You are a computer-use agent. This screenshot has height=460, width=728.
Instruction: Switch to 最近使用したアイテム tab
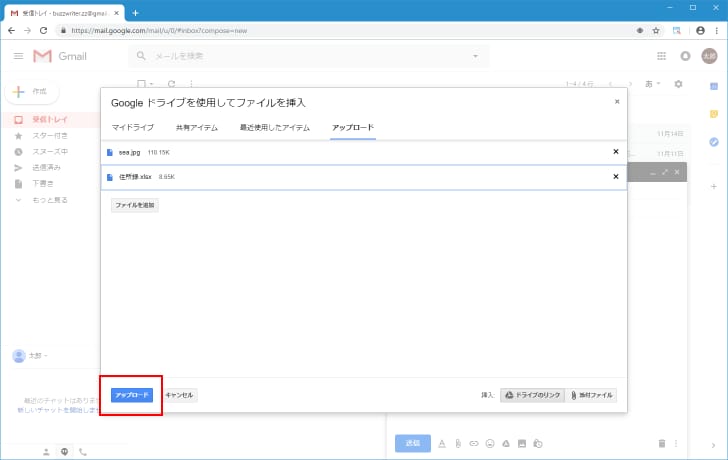click(x=274, y=127)
